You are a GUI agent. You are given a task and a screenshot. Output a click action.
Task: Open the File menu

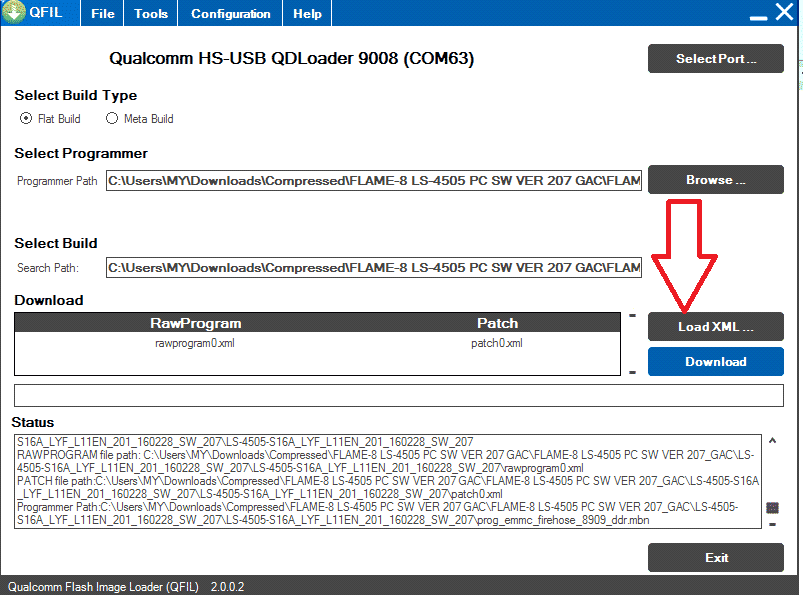(102, 13)
